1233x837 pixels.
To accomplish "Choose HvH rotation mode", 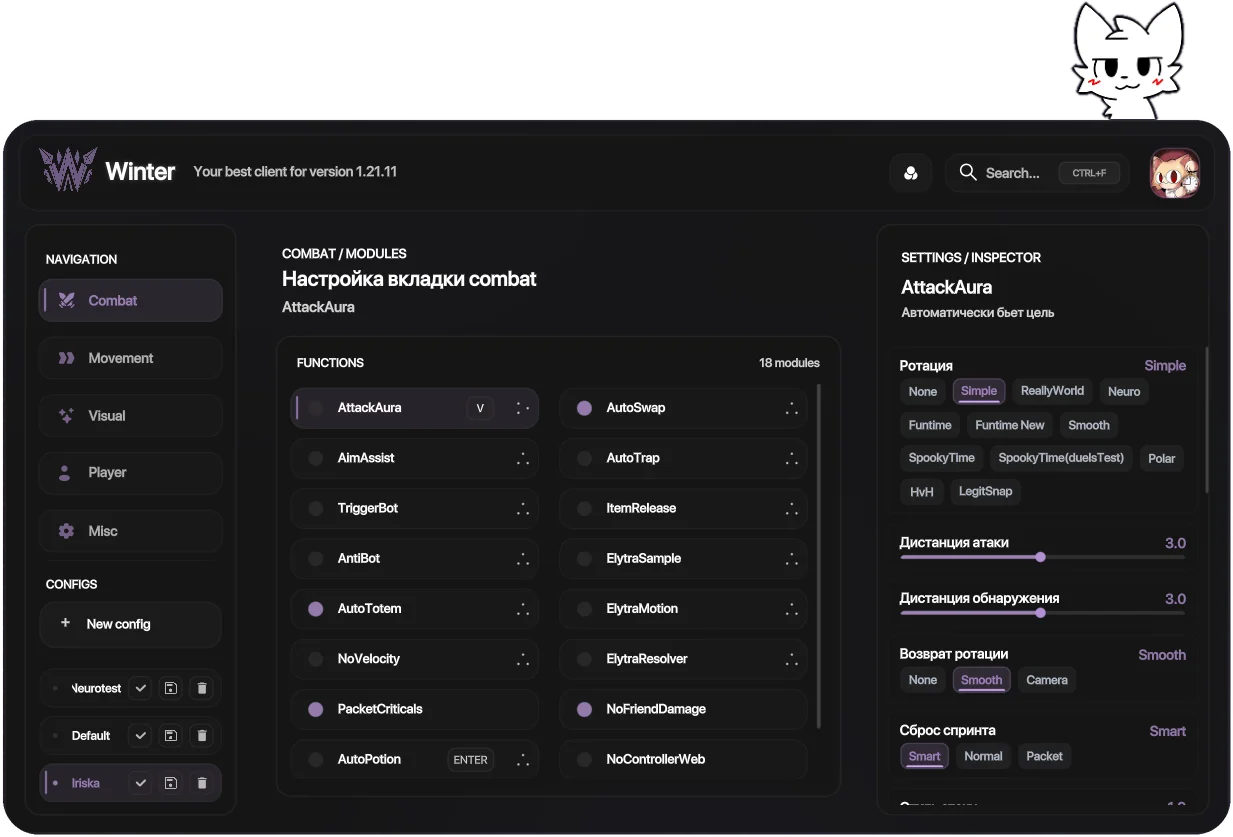I will coord(922,491).
